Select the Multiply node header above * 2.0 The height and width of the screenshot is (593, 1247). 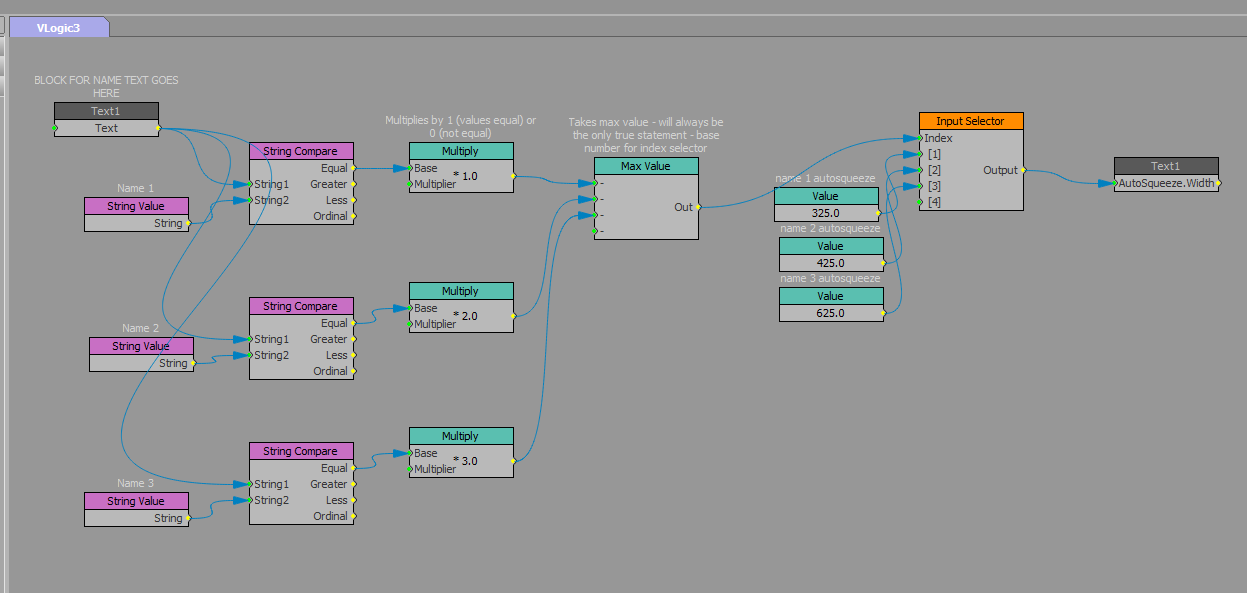click(x=461, y=291)
